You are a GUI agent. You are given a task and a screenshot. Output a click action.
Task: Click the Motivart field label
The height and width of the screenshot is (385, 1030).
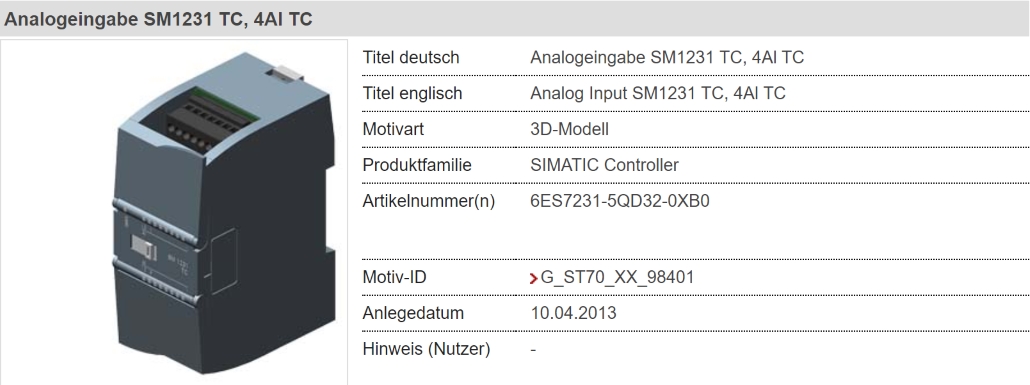[x=393, y=129]
